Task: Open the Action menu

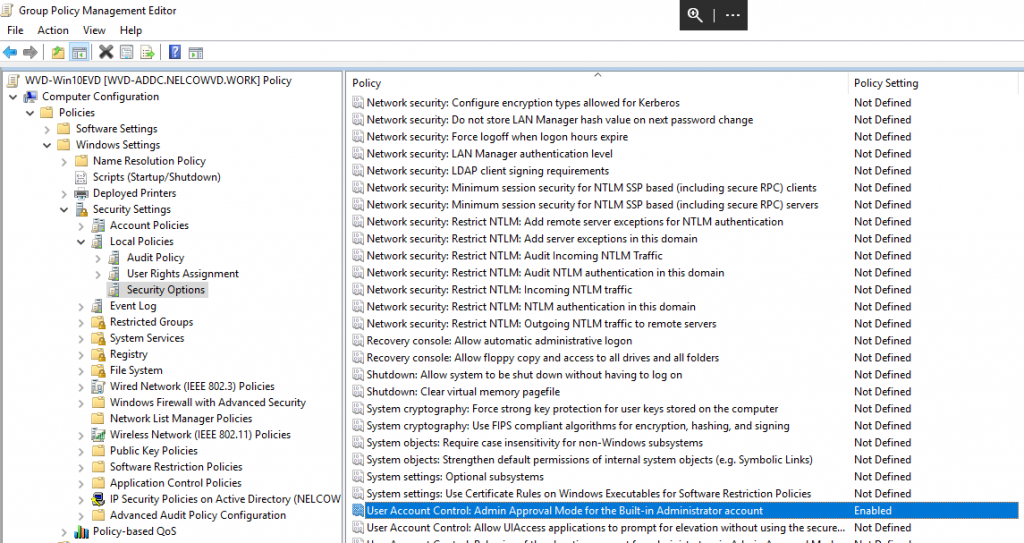Action: coord(53,31)
